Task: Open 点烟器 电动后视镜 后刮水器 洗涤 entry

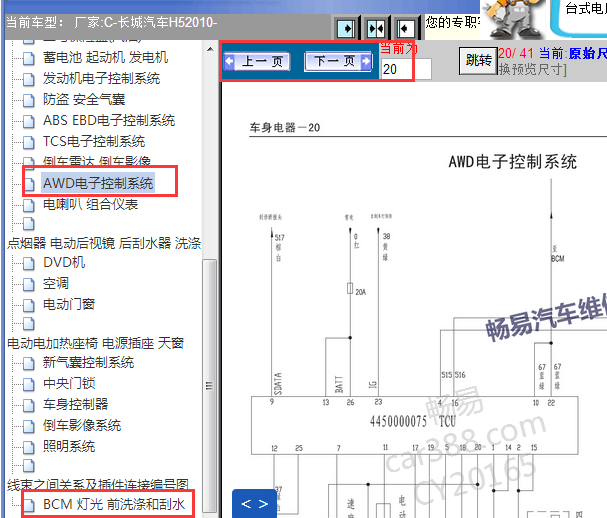Action: coord(104,243)
